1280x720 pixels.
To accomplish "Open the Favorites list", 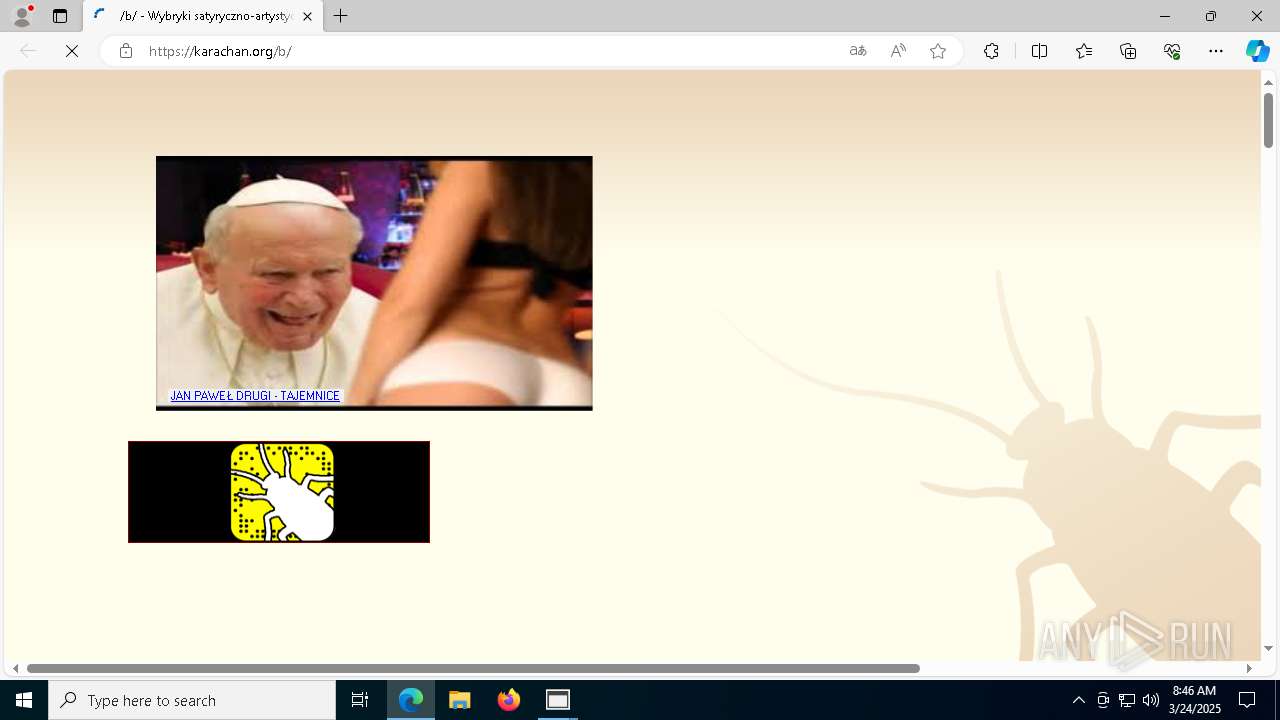I will [1084, 51].
